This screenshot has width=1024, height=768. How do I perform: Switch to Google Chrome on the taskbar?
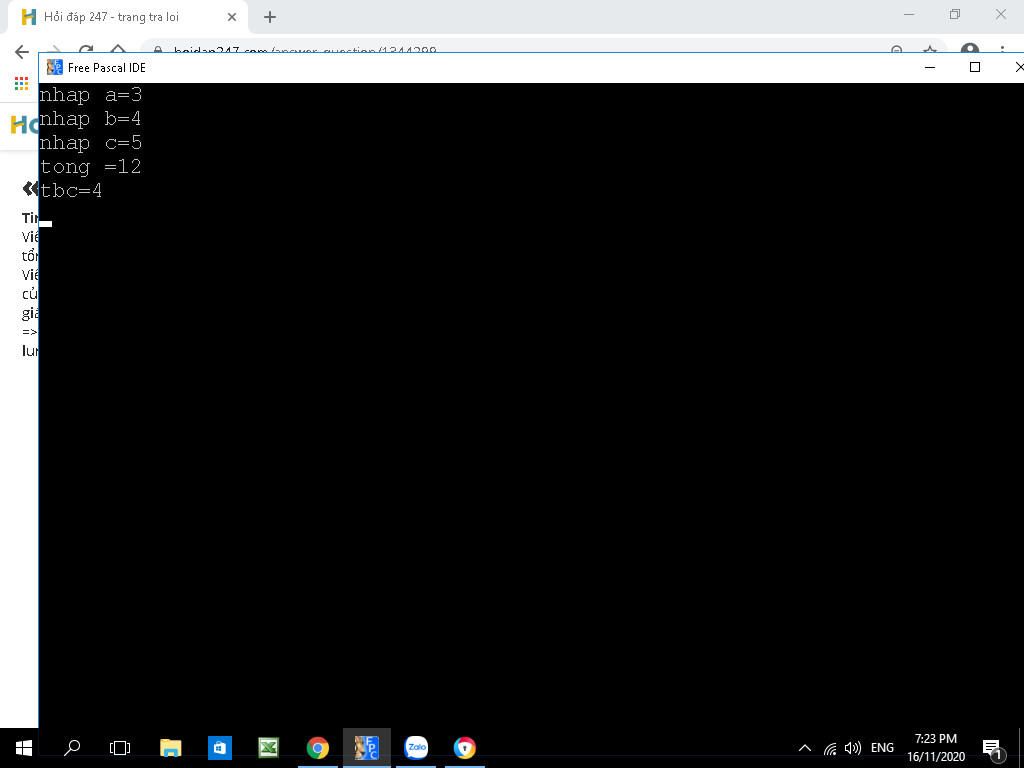[318, 748]
